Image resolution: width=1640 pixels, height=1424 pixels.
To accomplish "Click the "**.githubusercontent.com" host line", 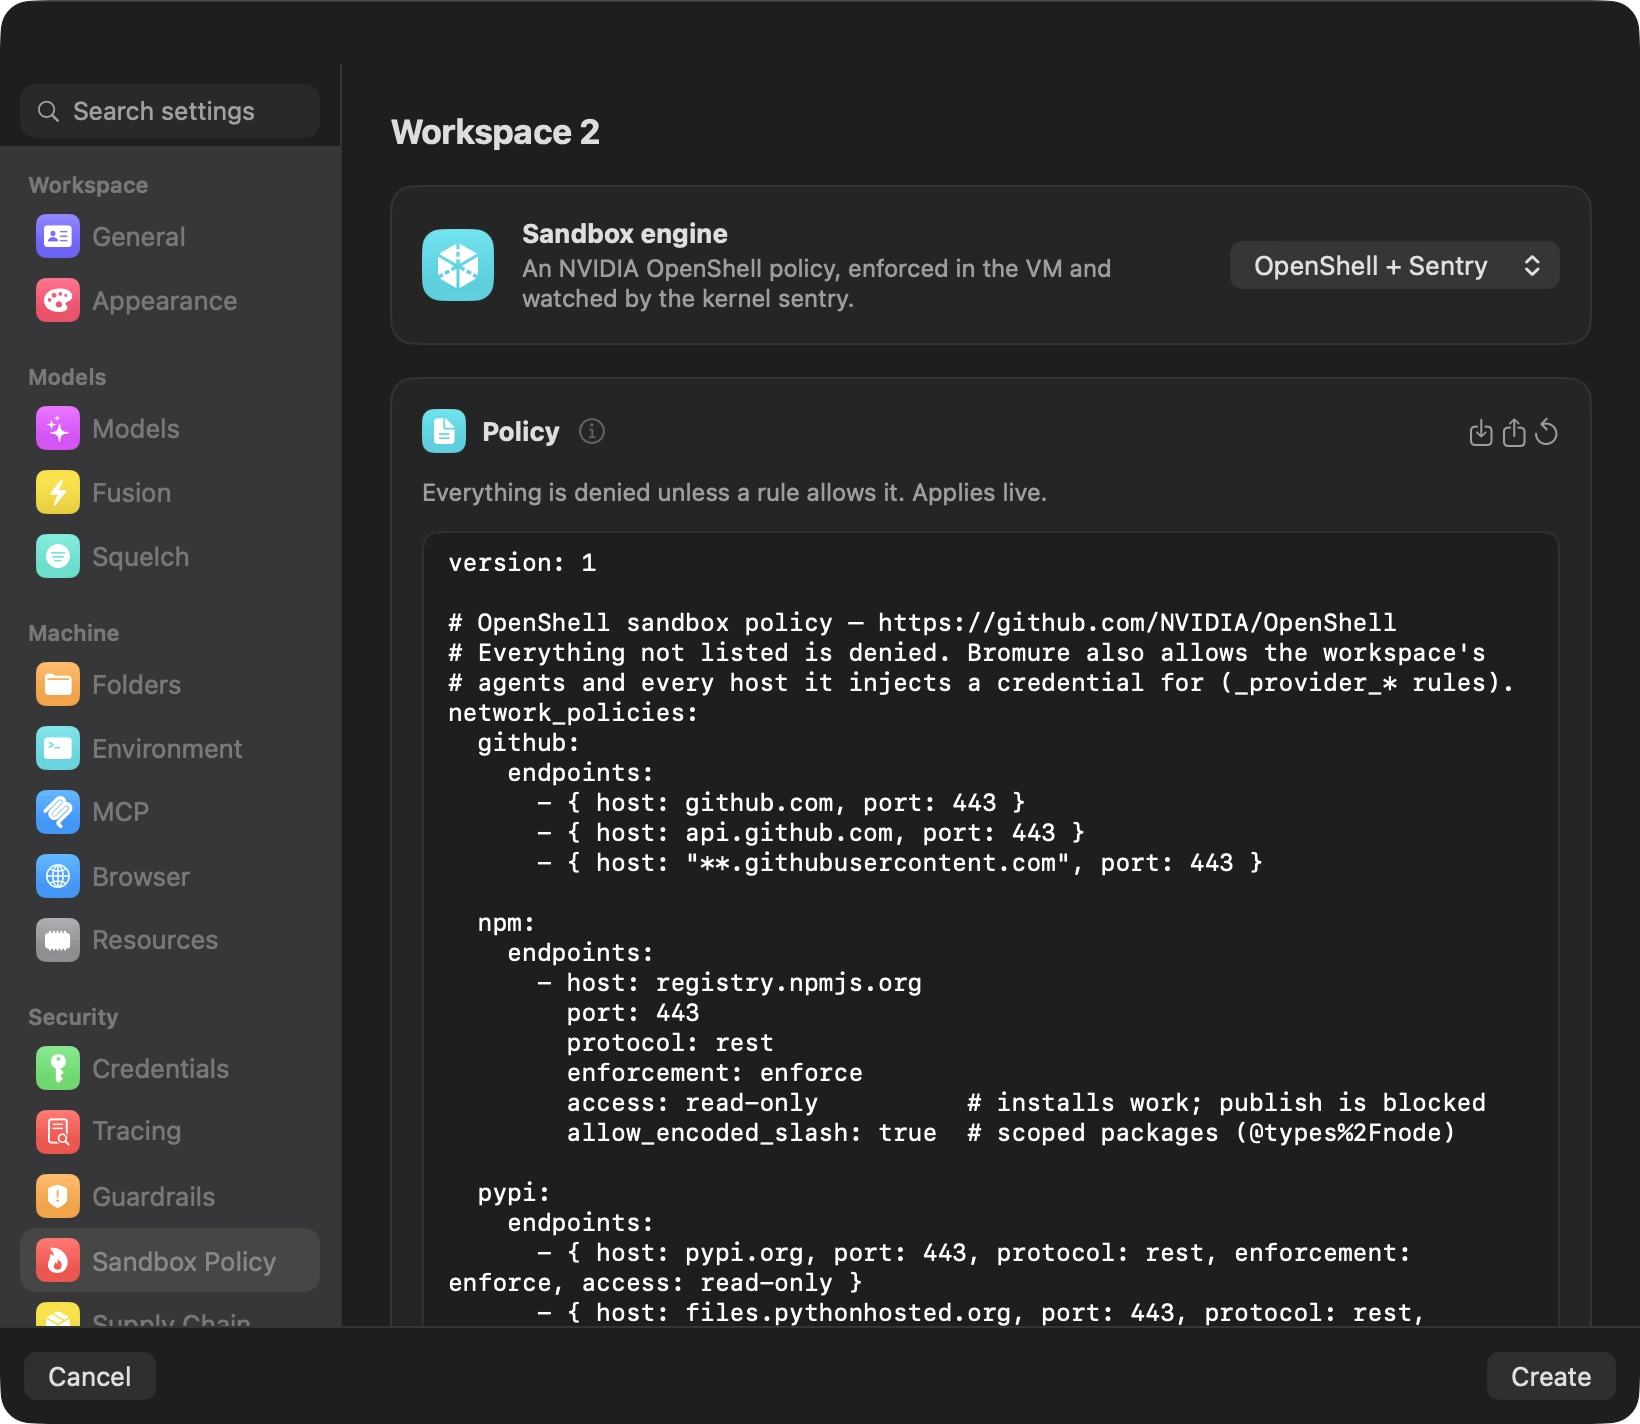I will pos(900,863).
